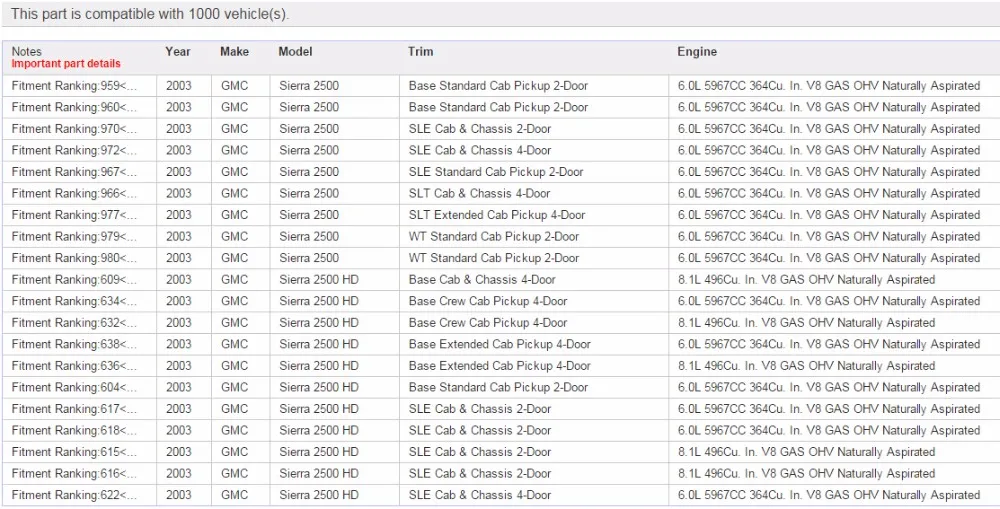Click 'SLT Cab & Chassis 4-Door' trim cell

pos(534,193)
